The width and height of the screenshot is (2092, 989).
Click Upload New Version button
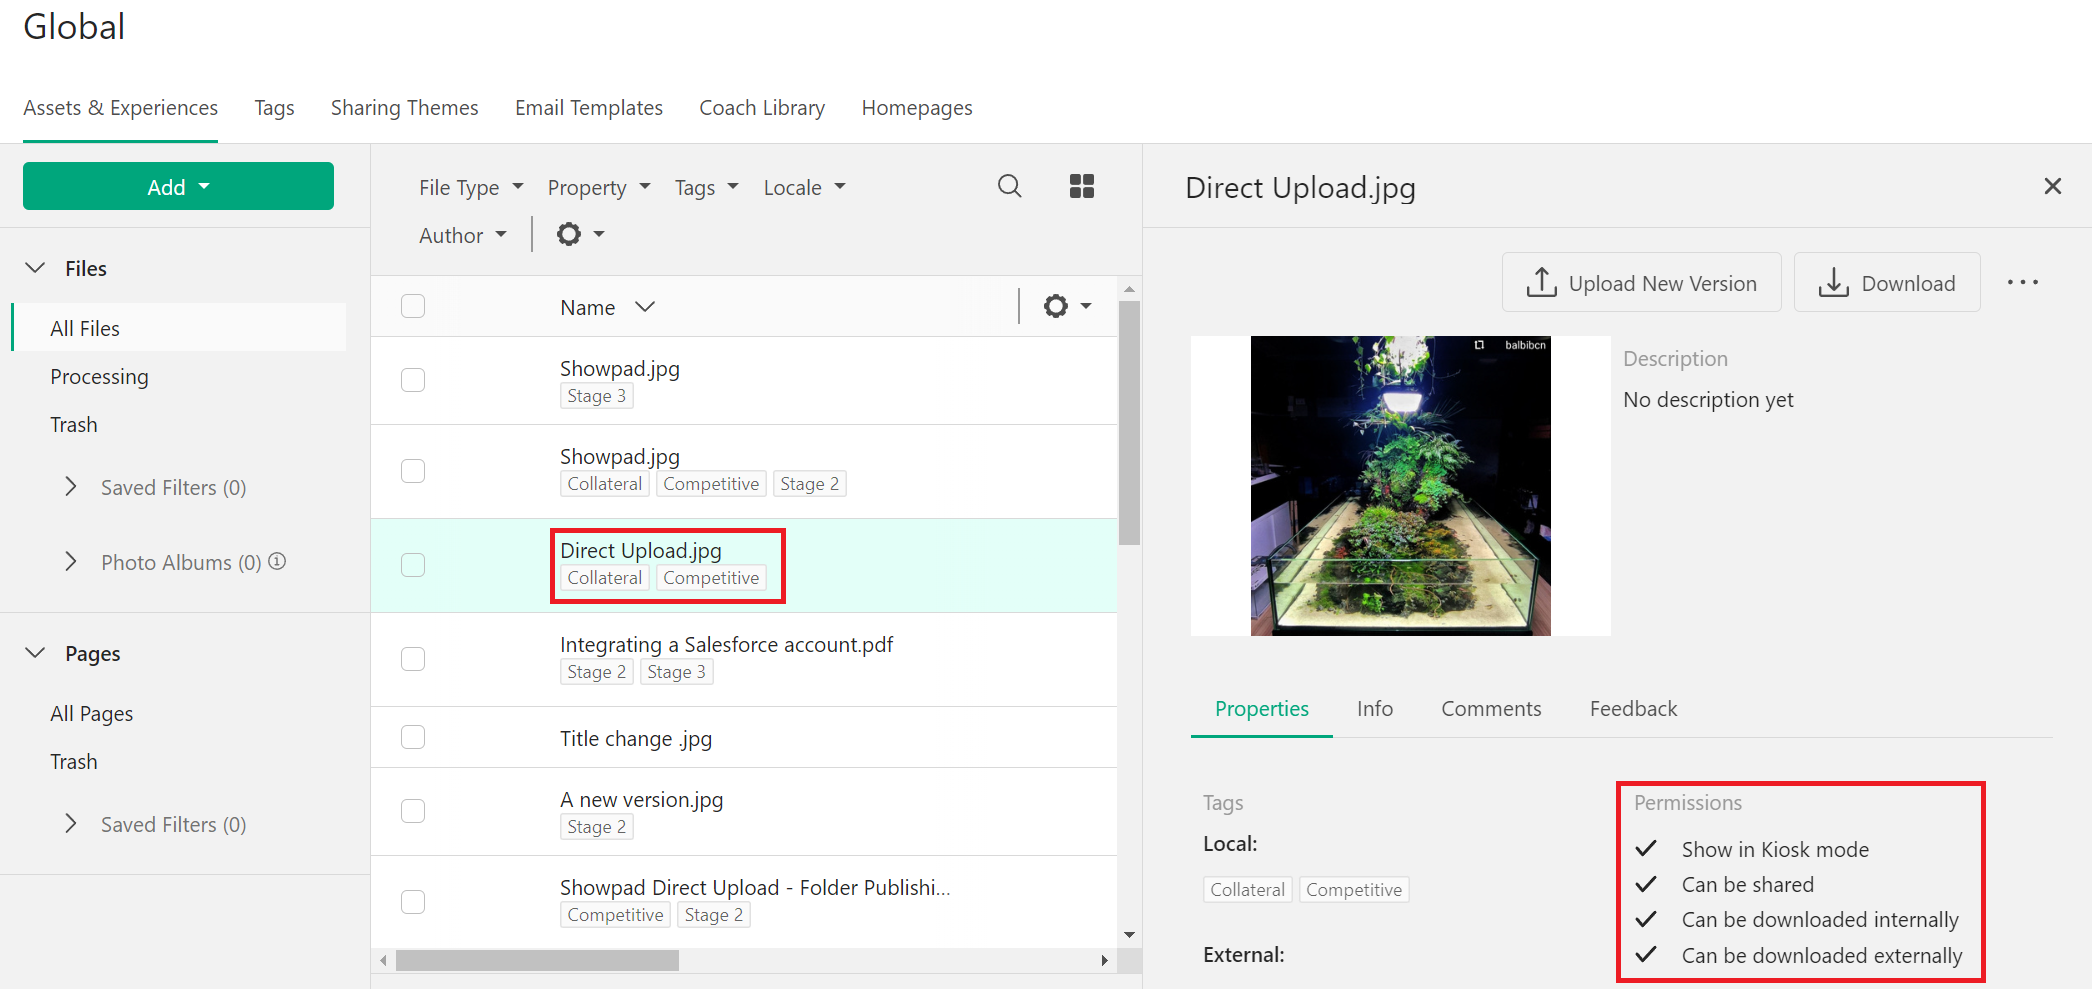point(1641,283)
